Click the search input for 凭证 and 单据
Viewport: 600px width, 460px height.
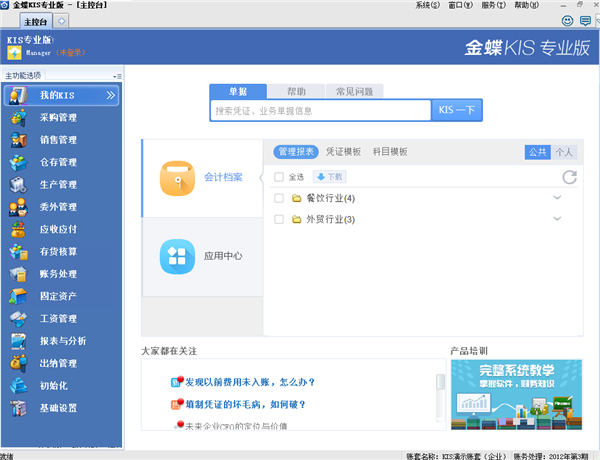pyautogui.click(x=320, y=111)
